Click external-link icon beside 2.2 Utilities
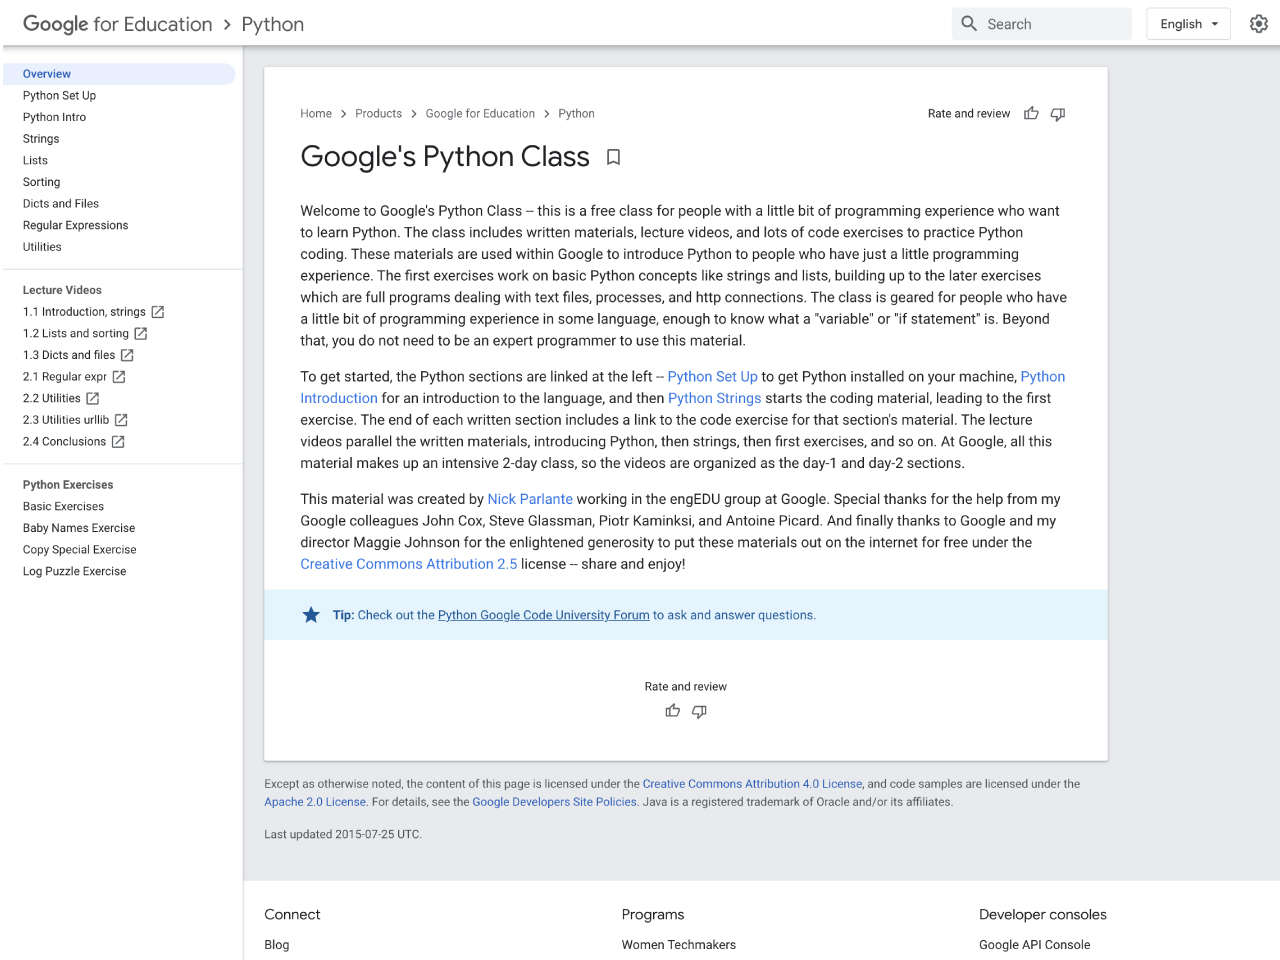 92,398
